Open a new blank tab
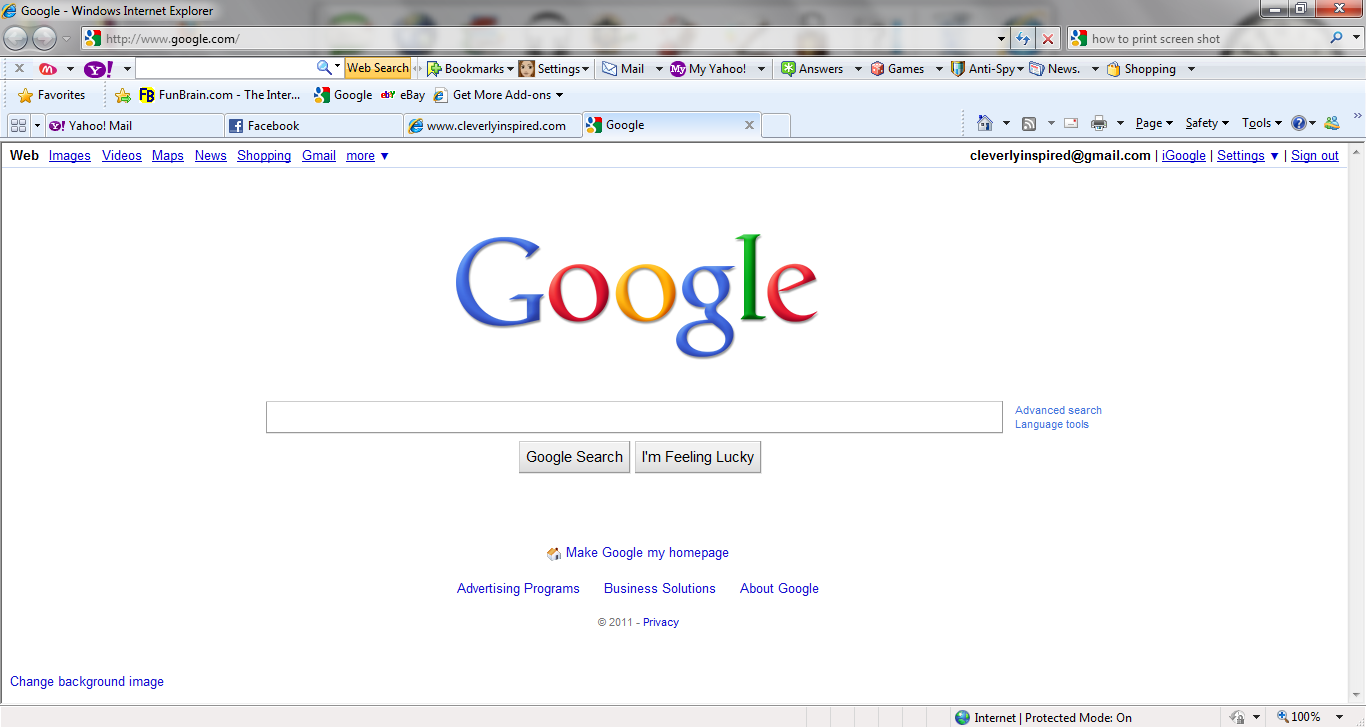This screenshot has height=728, width=1366. [776, 126]
